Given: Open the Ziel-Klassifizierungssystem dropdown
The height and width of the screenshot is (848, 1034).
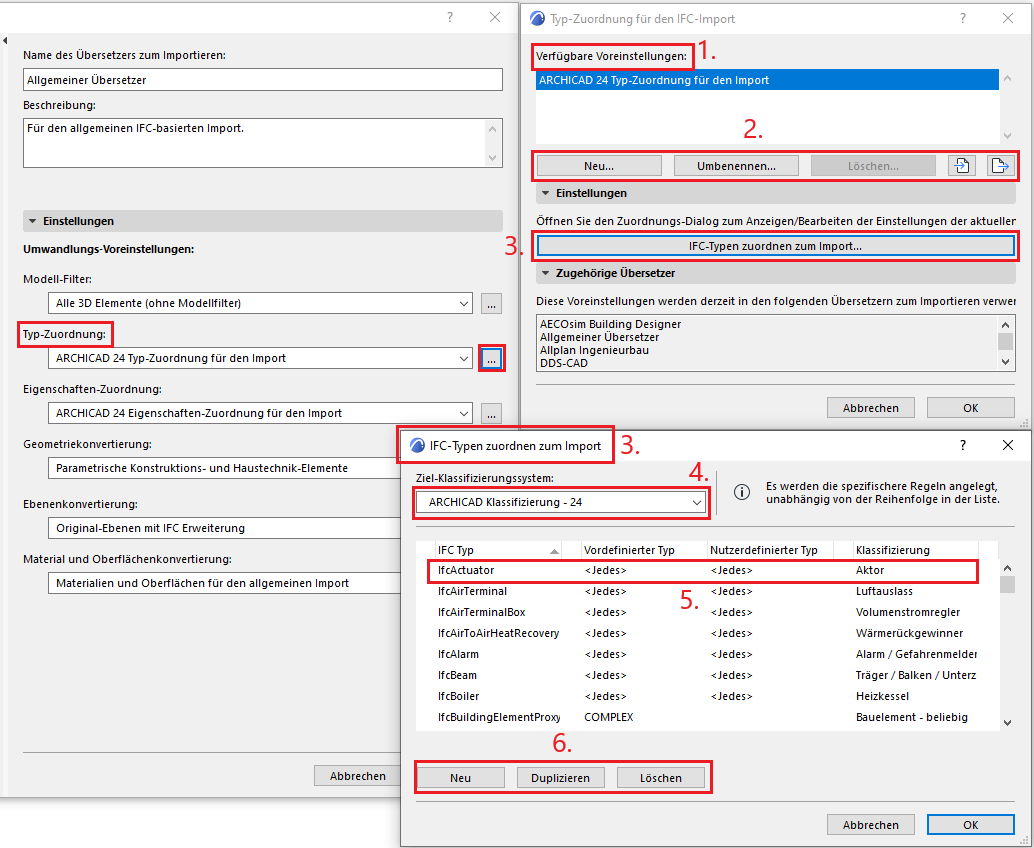Looking at the screenshot, I should pyautogui.click(x=561, y=502).
